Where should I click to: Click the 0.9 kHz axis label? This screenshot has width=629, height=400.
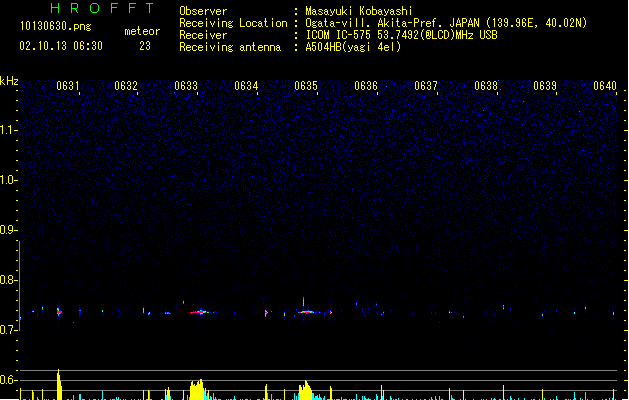(x=8, y=230)
